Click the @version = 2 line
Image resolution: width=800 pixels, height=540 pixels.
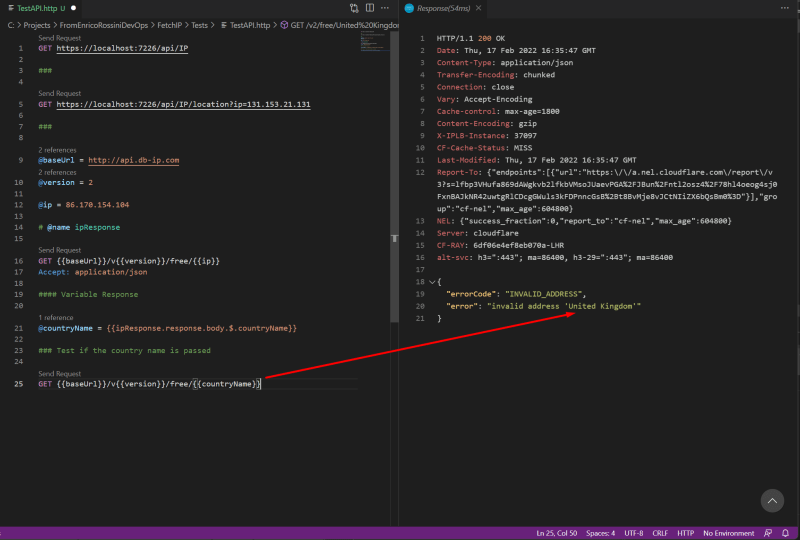[x=65, y=183]
